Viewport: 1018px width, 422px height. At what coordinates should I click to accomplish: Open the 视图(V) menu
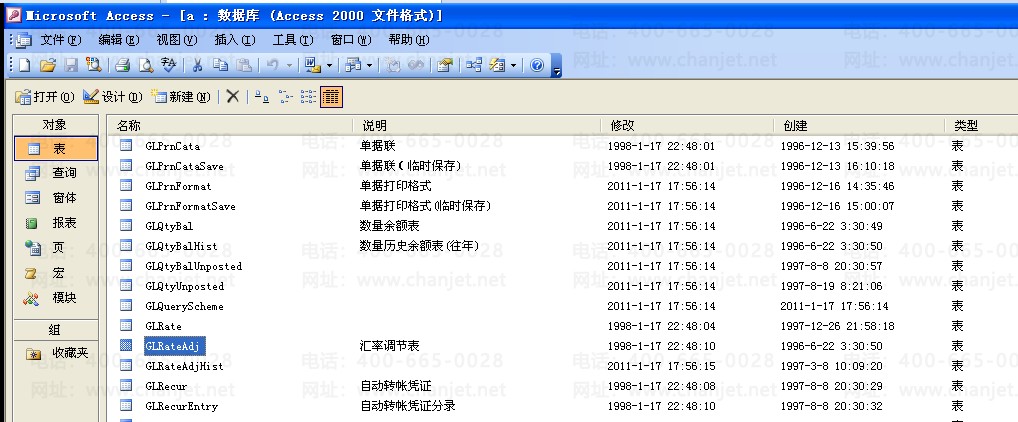(x=177, y=40)
